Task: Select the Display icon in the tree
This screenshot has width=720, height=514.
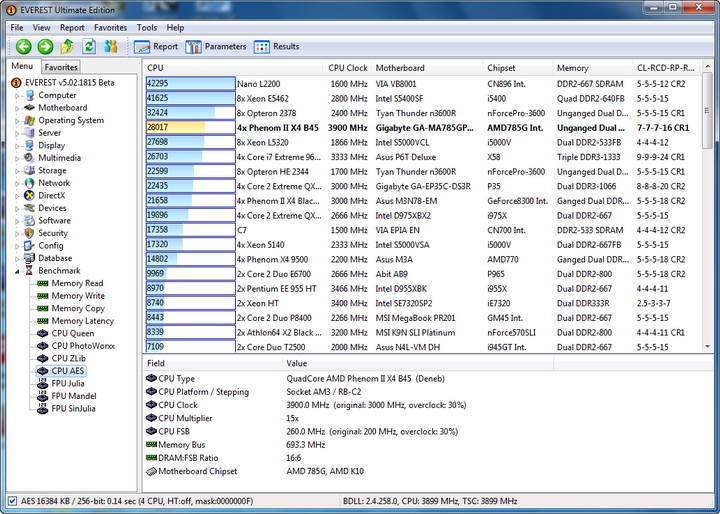Action: pos(29,145)
